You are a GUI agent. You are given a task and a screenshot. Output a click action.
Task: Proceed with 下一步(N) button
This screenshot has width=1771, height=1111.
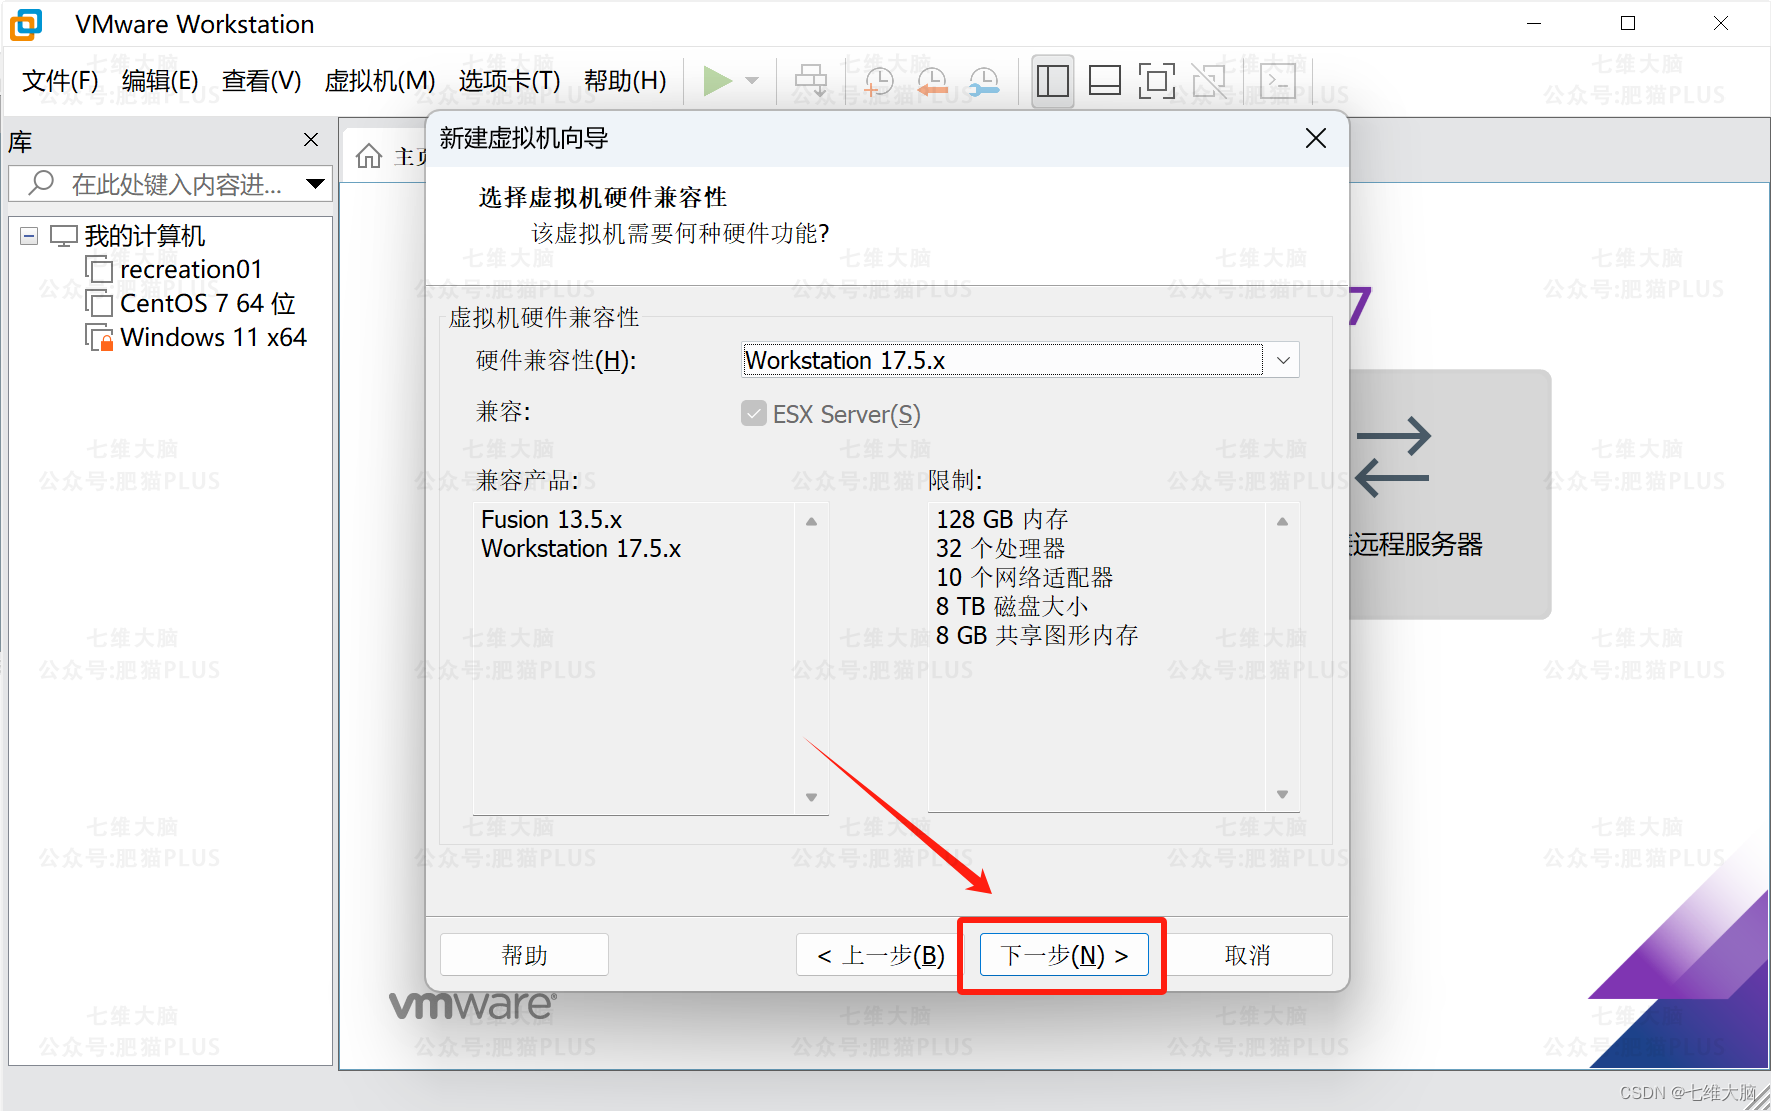pos(1064,955)
